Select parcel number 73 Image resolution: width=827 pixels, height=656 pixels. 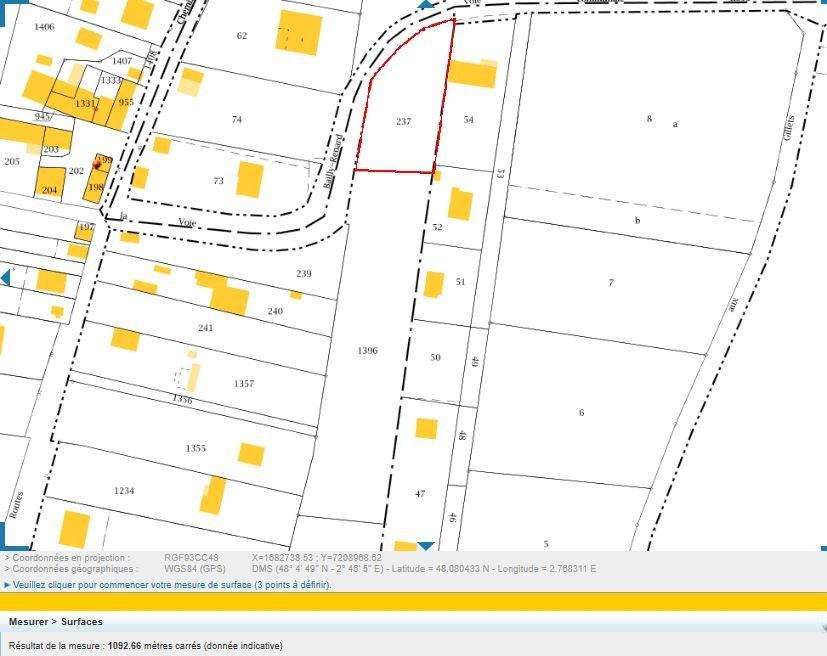tap(218, 180)
